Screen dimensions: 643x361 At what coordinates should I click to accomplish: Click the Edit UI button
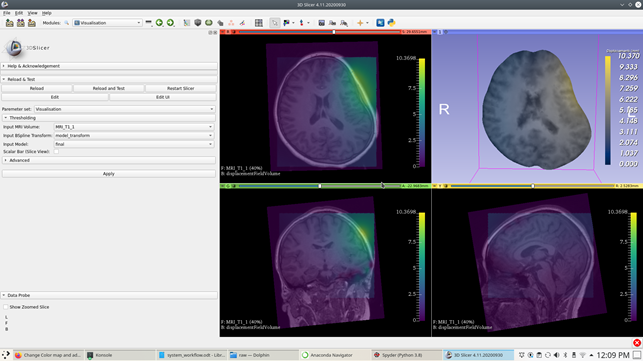click(163, 97)
